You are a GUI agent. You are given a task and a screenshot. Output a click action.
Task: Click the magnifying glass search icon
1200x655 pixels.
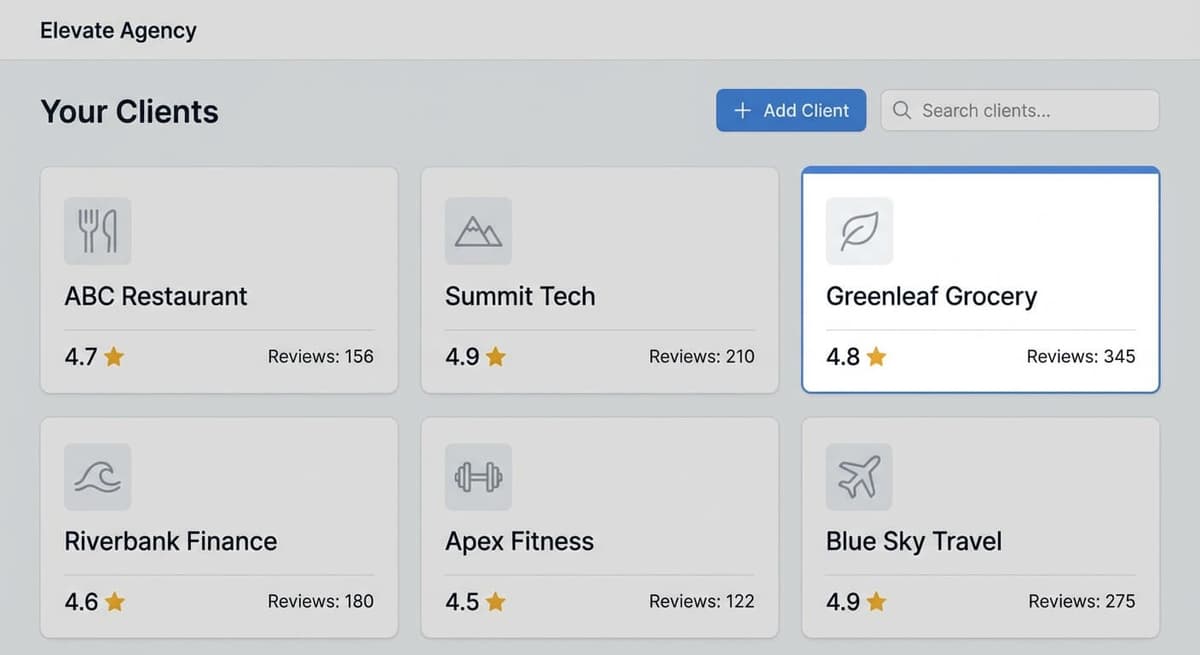(x=902, y=110)
